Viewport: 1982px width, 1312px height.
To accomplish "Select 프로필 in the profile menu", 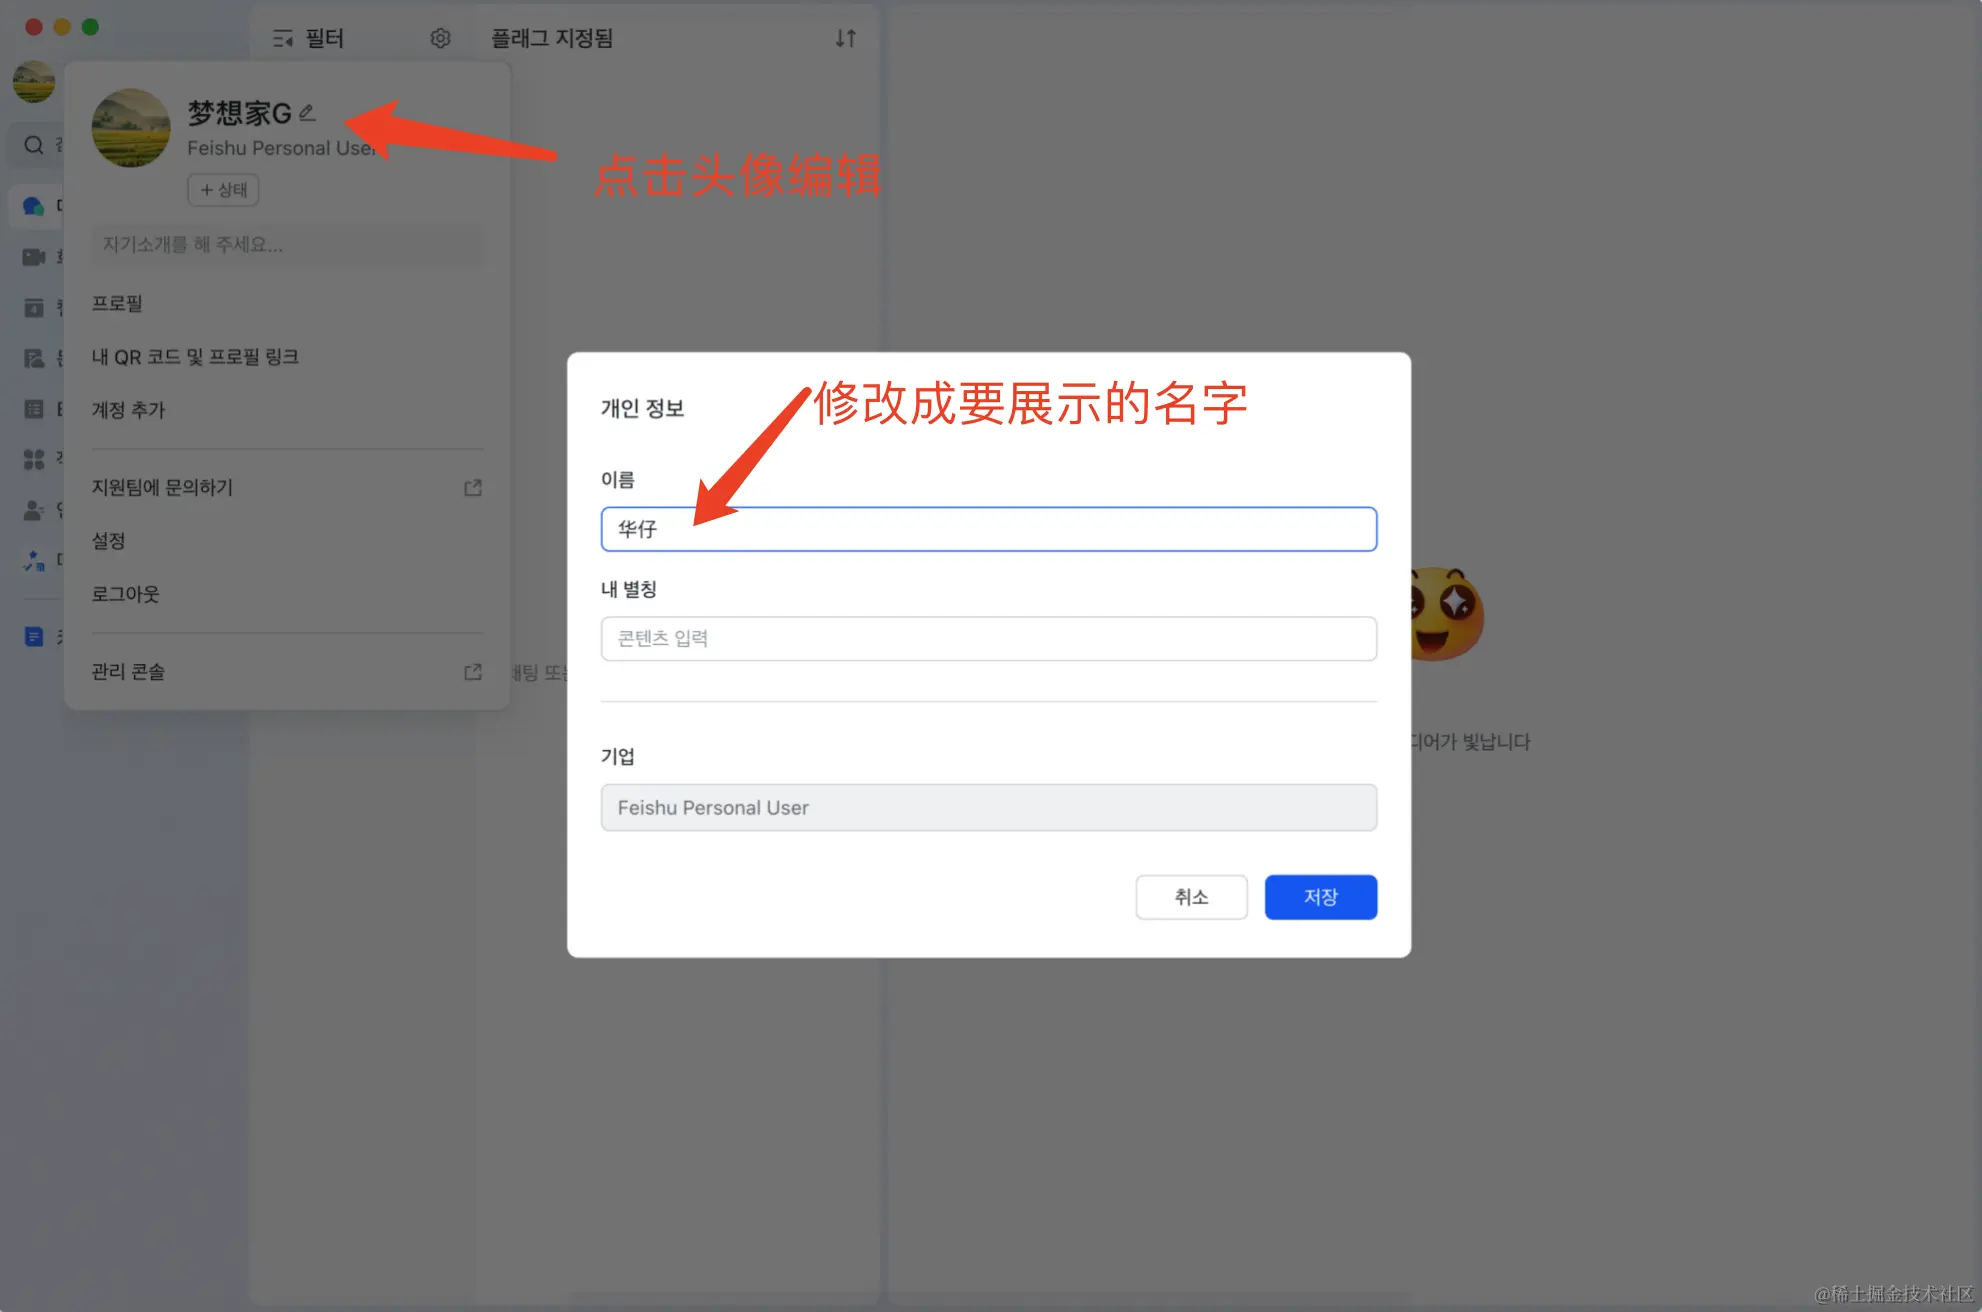I will (117, 303).
